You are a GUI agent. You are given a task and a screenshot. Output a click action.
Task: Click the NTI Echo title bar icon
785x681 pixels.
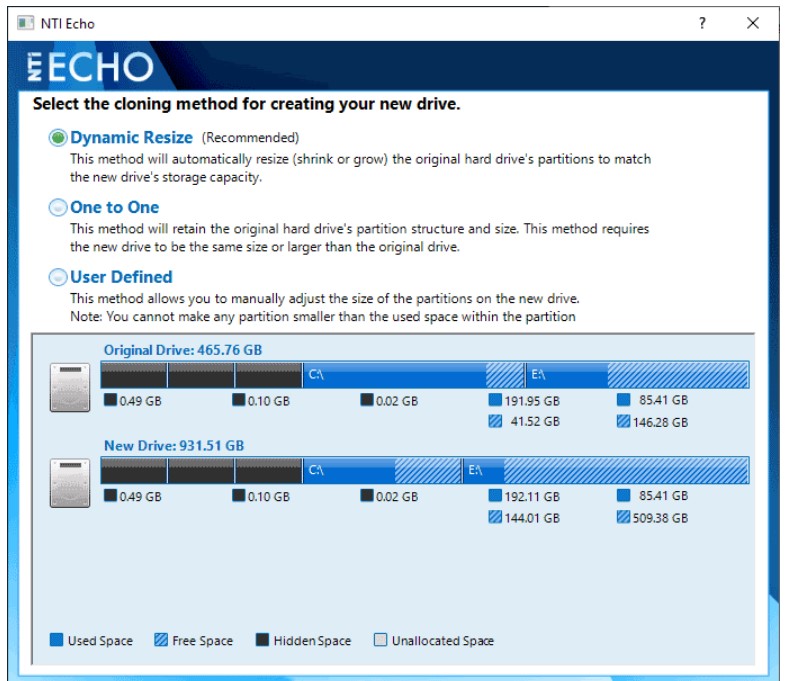click(25, 23)
